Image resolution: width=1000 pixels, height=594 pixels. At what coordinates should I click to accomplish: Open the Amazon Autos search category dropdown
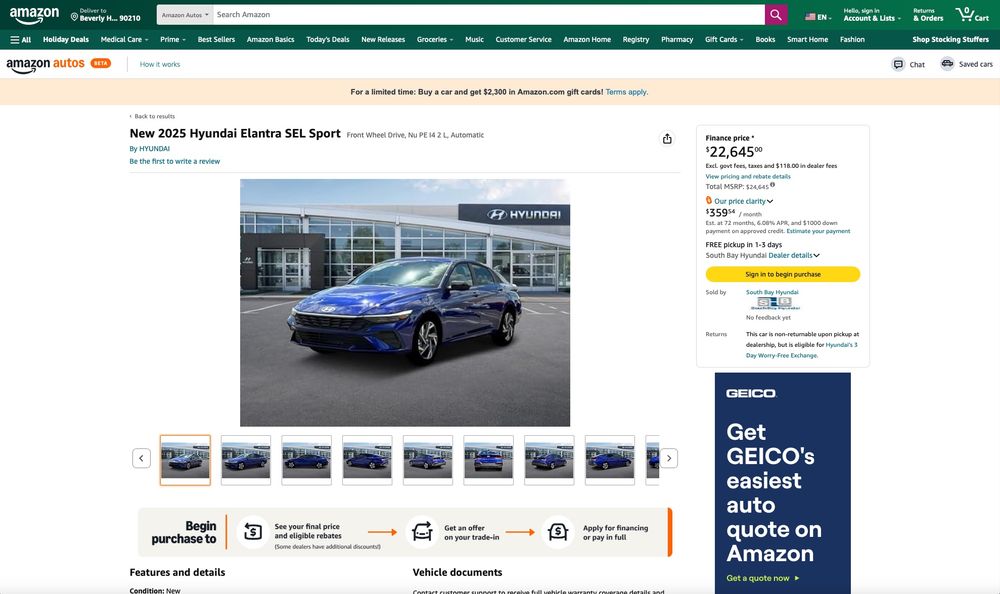(x=185, y=15)
